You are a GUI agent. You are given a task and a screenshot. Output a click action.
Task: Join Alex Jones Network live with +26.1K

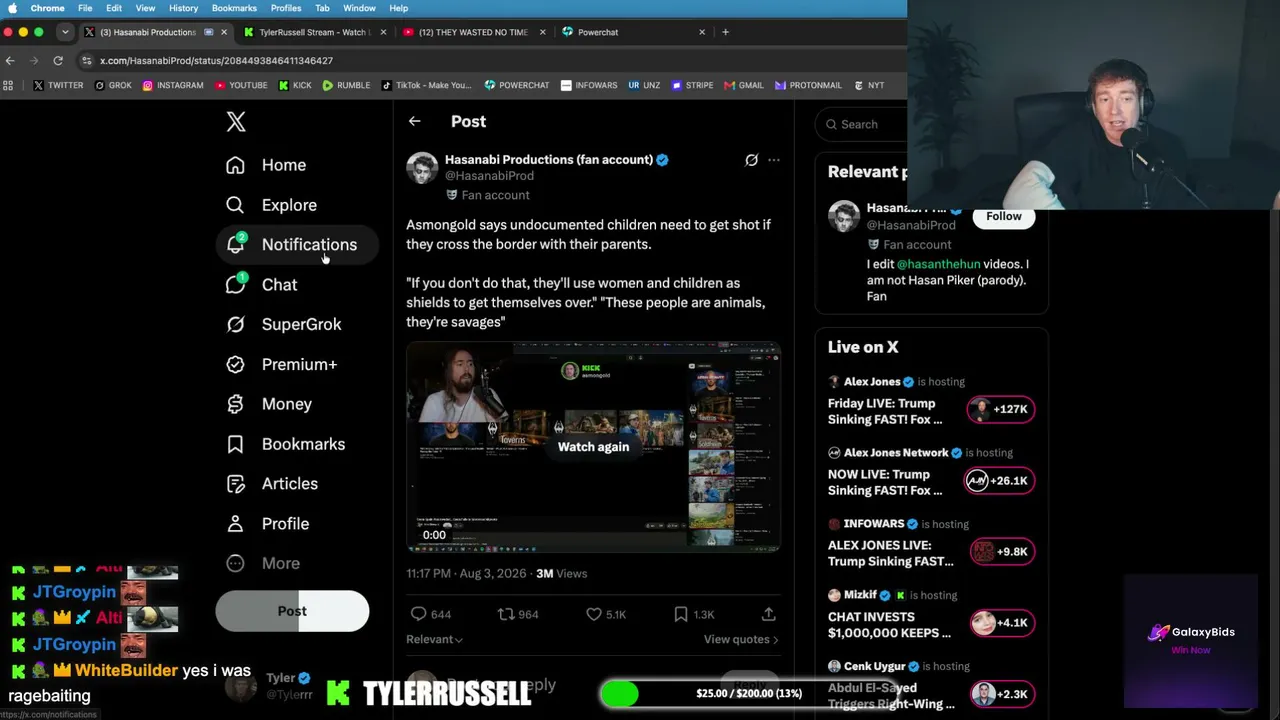(1001, 480)
